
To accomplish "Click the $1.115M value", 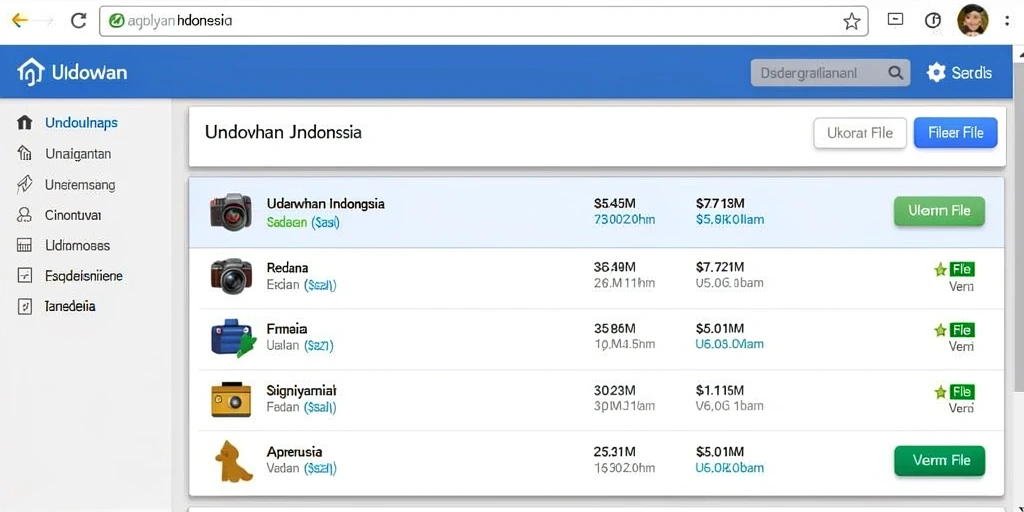I will click(720, 391).
